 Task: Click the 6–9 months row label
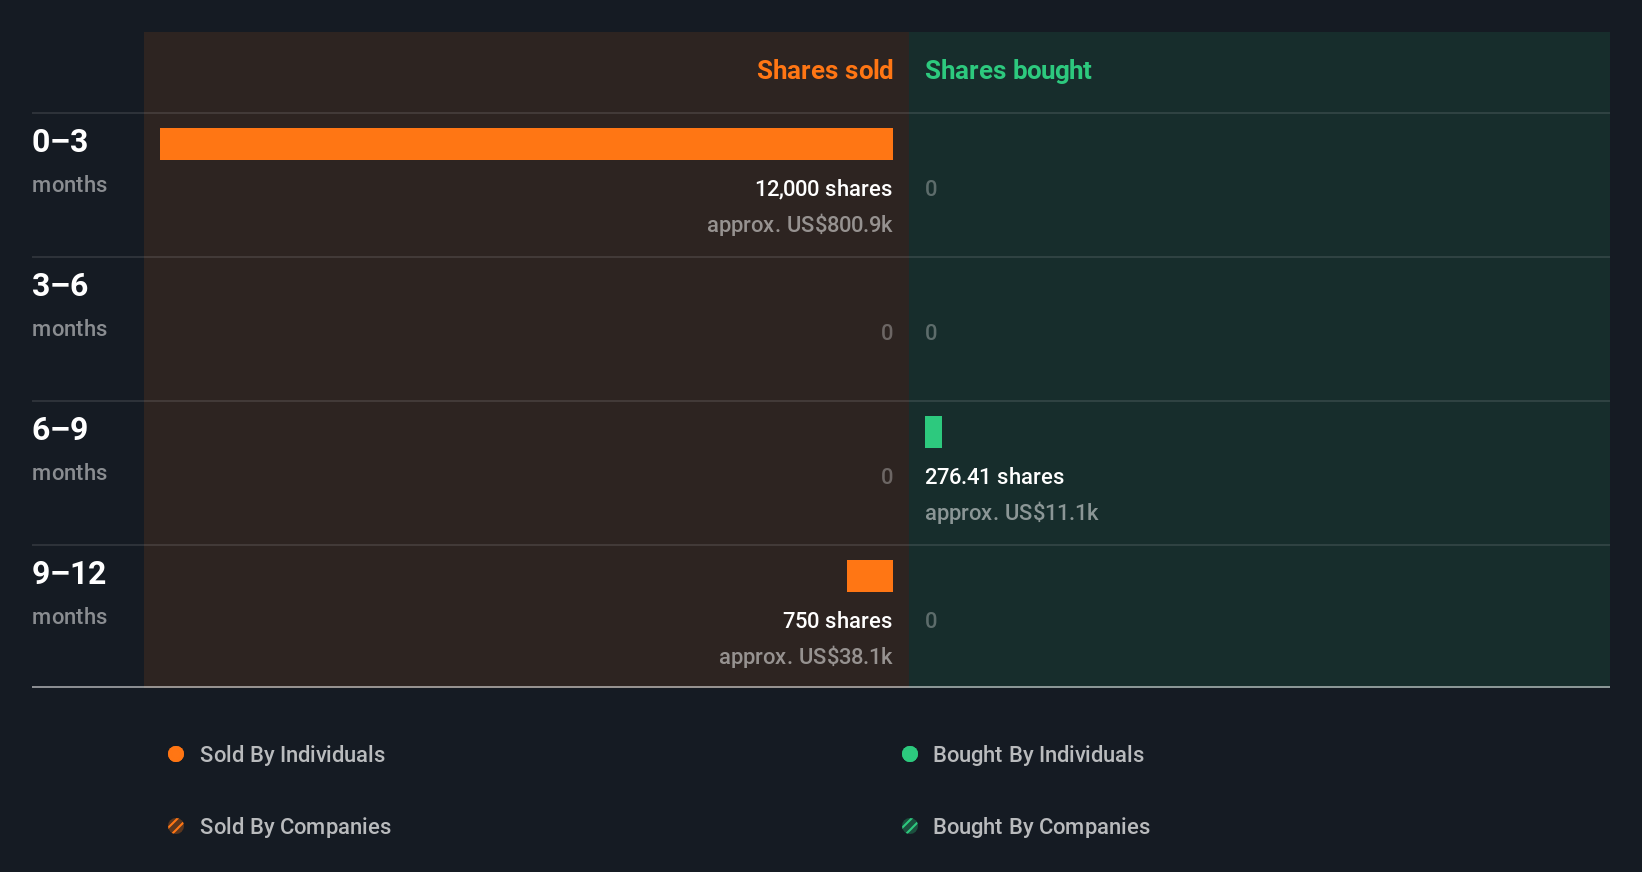[x=69, y=448]
